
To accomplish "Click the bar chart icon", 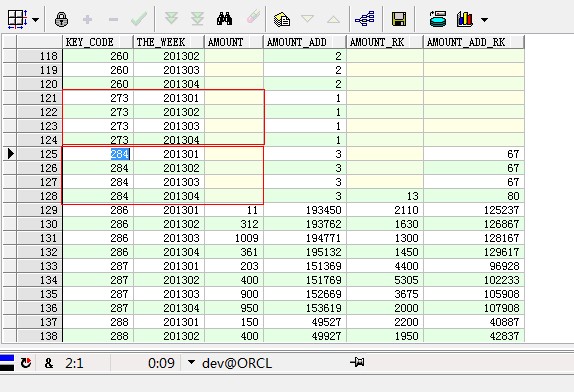I will [465, 19].
